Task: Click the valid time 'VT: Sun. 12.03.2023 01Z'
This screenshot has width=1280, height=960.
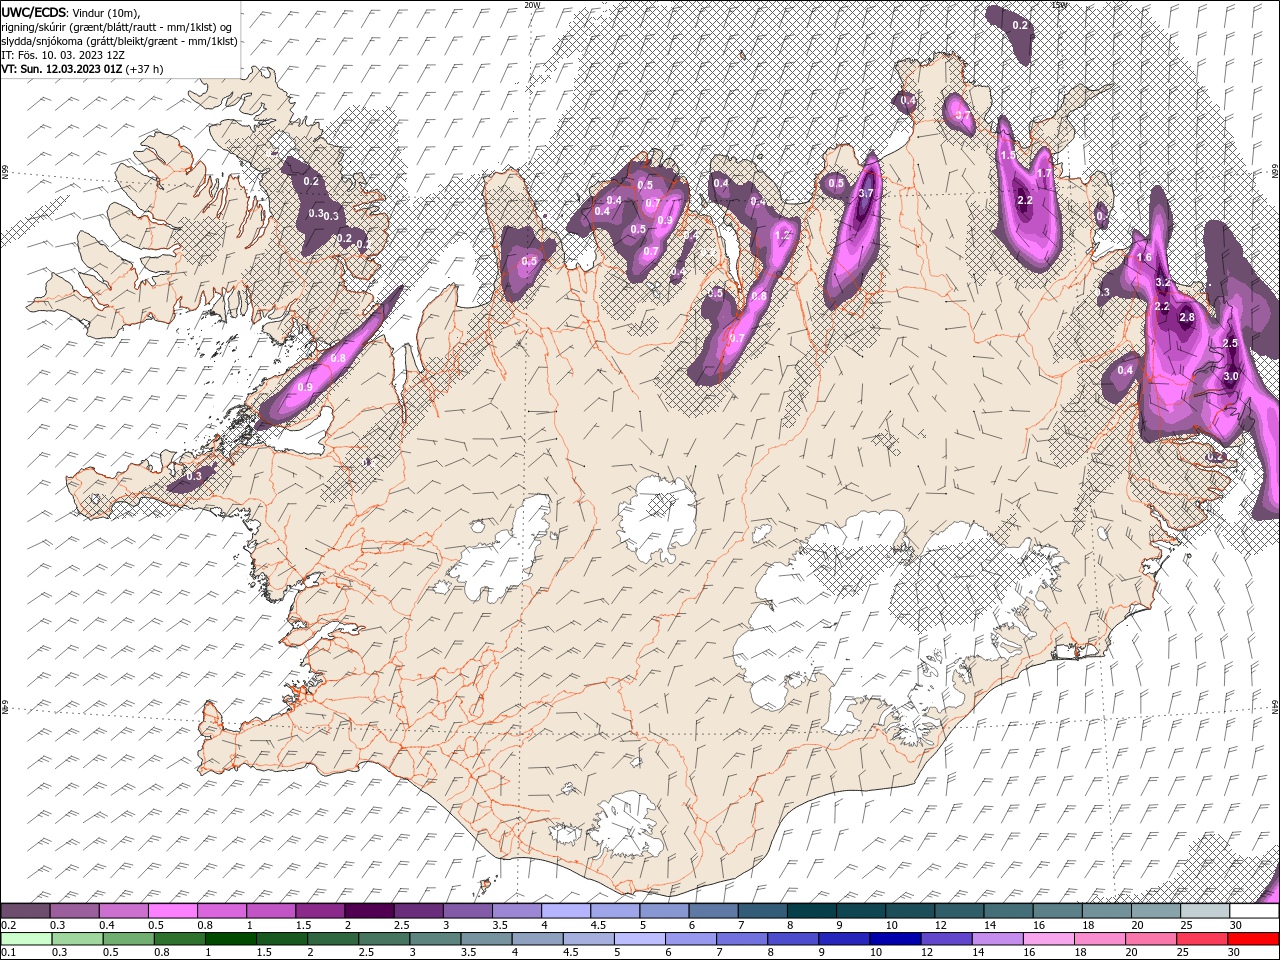Action: coord(62,69)
